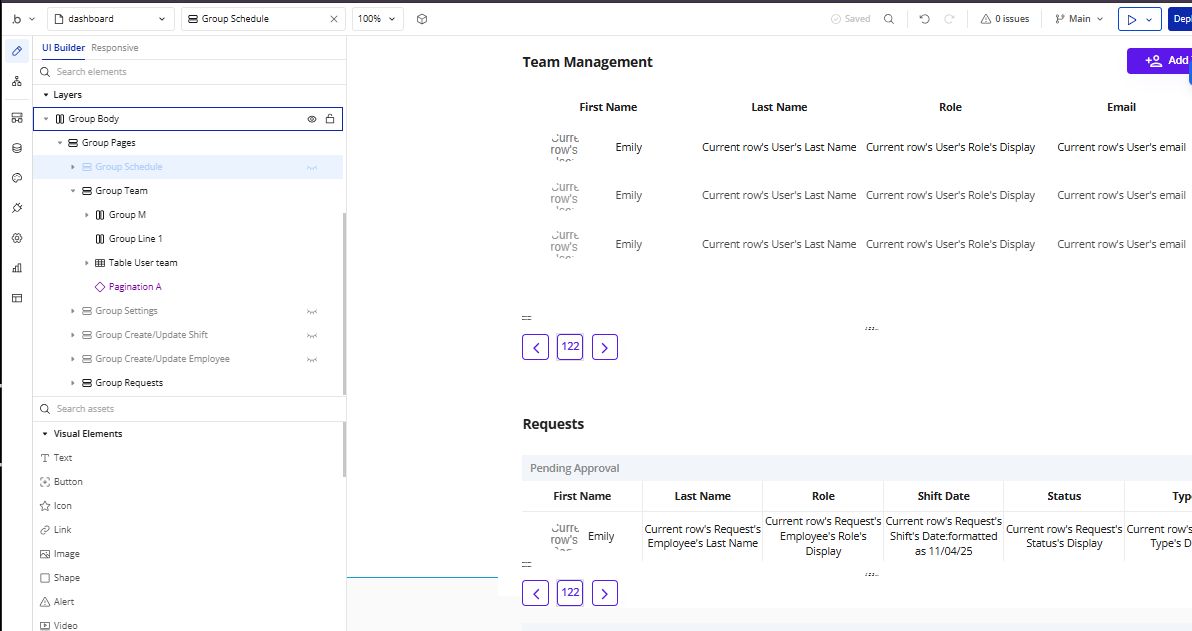This screenshot has width=1192, height=631.
Task: Pick the Button visual element
Action: pyautogui.click(x=61, y=482)
